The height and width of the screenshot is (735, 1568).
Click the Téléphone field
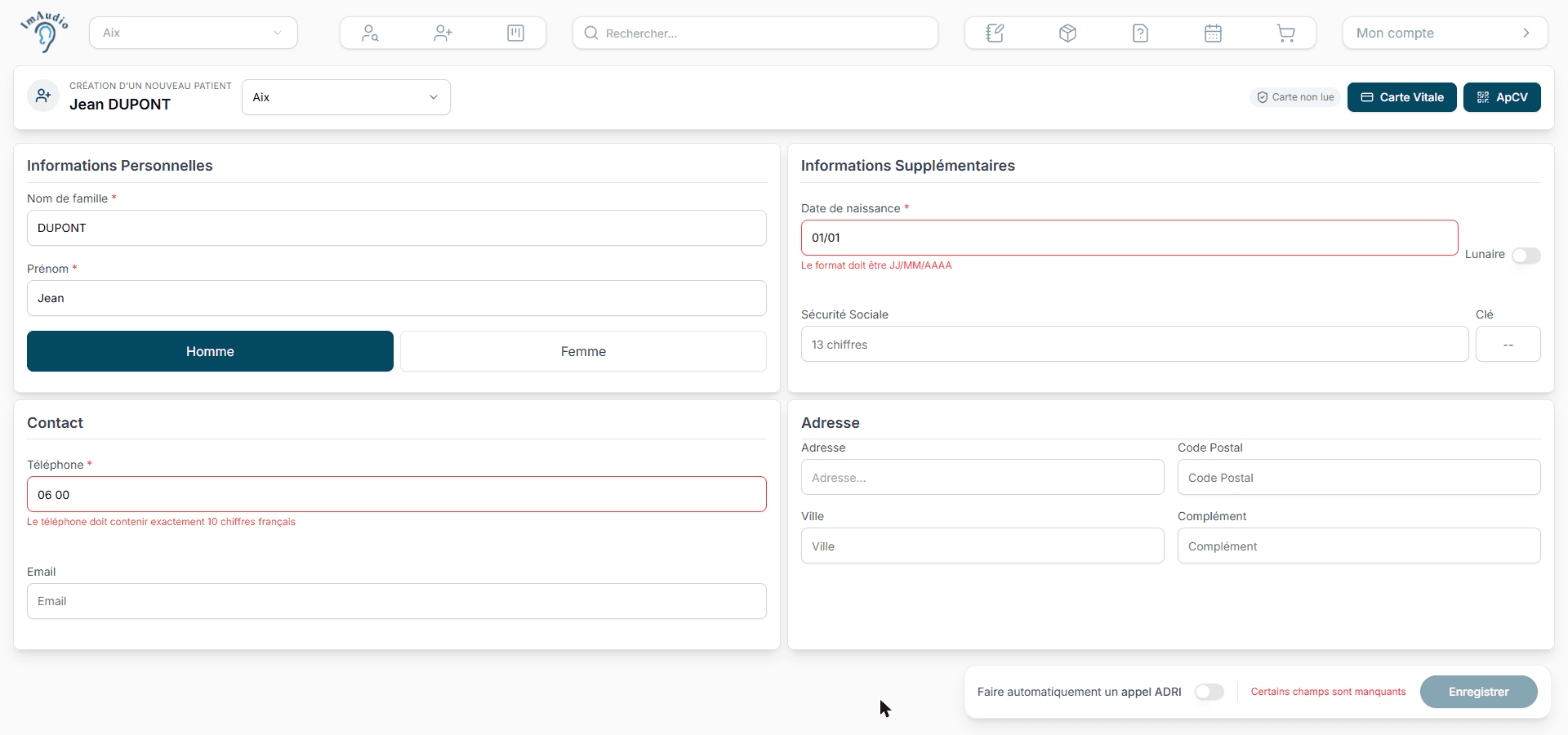pyautogui.click(x=397, y=494)
